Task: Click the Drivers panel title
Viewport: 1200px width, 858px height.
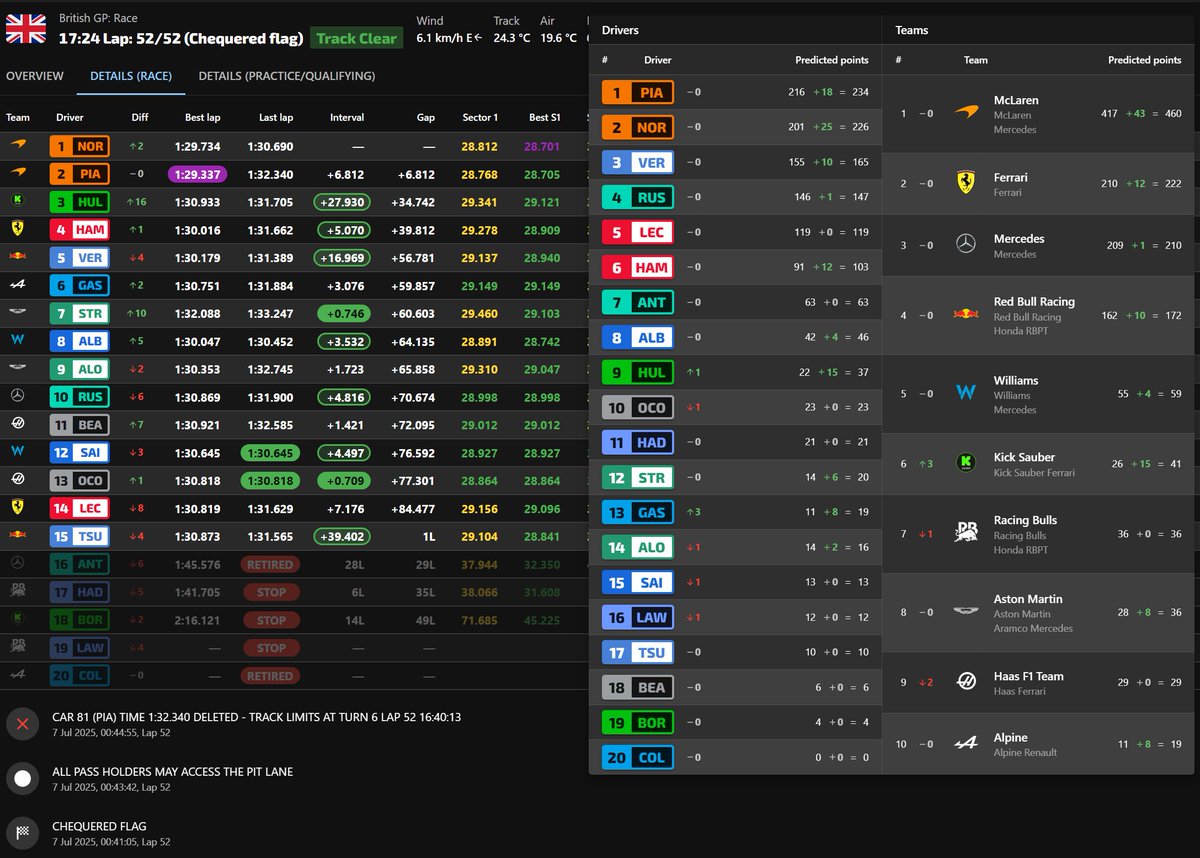Action: 620,30
